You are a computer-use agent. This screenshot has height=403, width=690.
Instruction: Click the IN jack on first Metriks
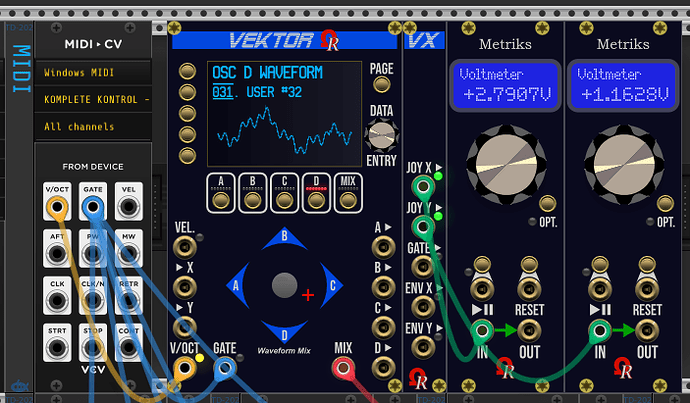point(482,330)
